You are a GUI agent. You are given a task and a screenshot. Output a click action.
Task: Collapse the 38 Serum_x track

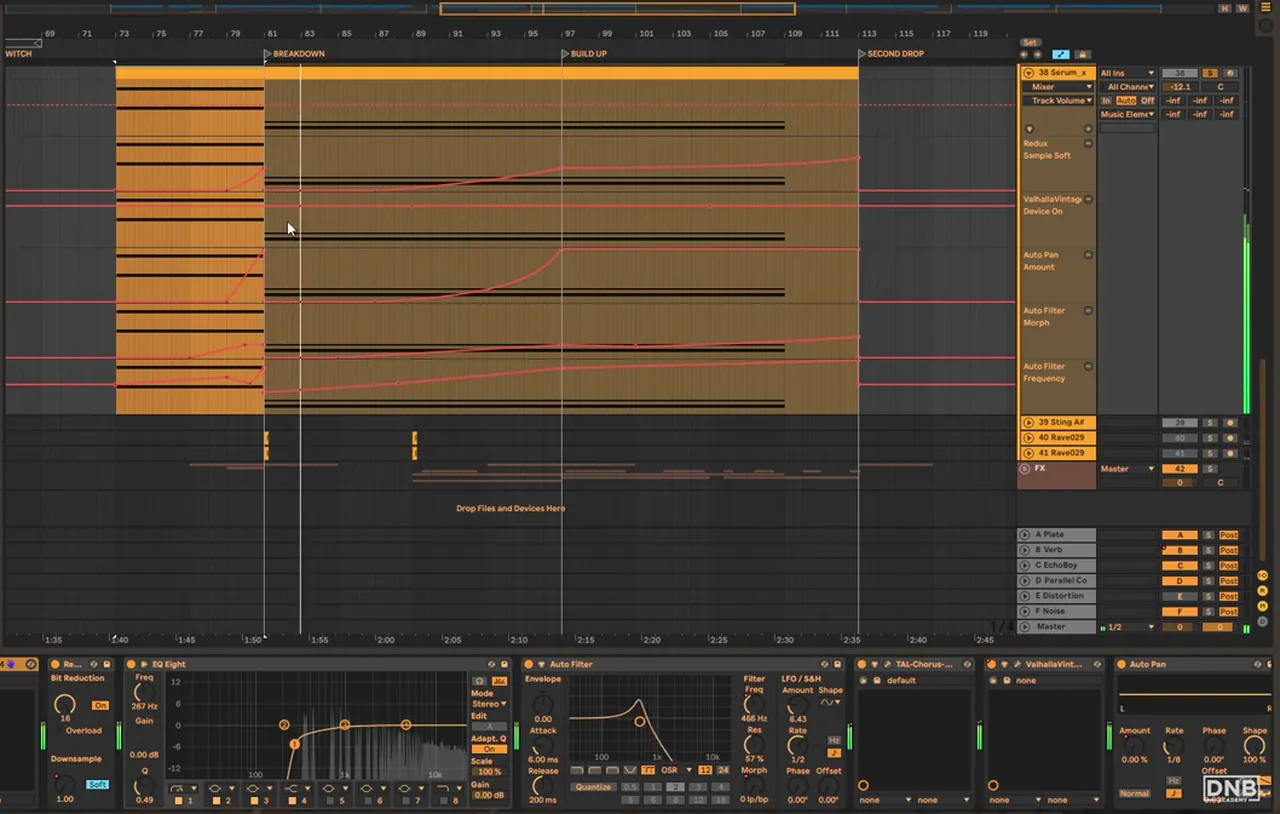click(1028, 73)
